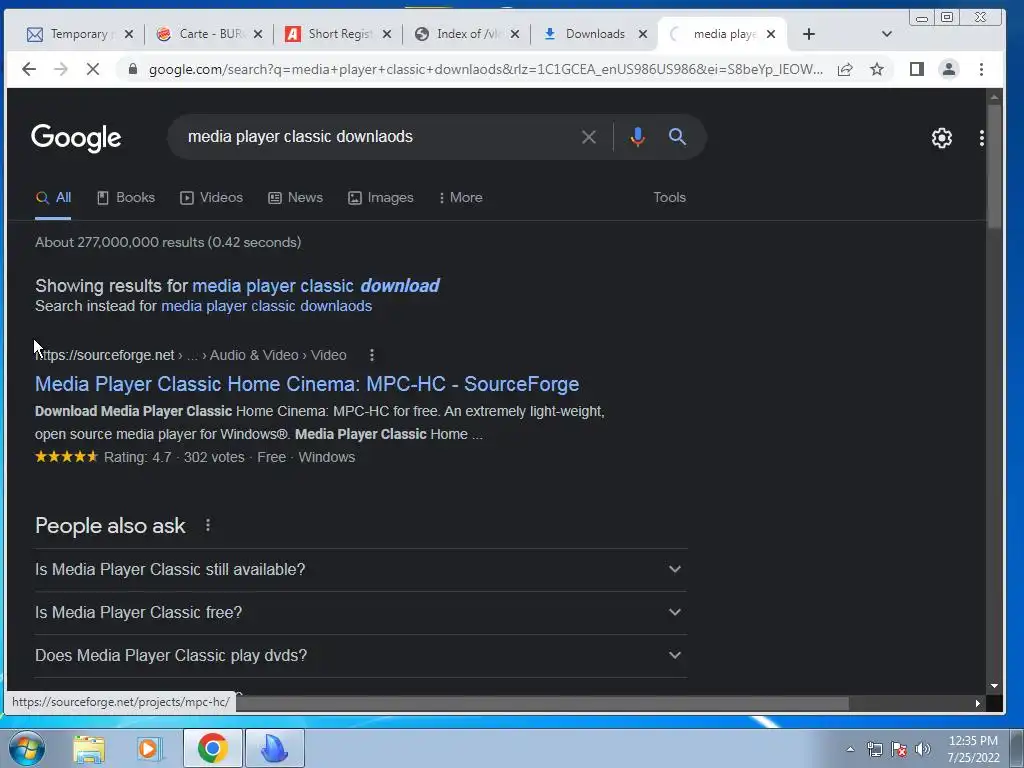Screen dimensions: 1024x768
Task: Share this page from address bar
Action: pos(845,69)
